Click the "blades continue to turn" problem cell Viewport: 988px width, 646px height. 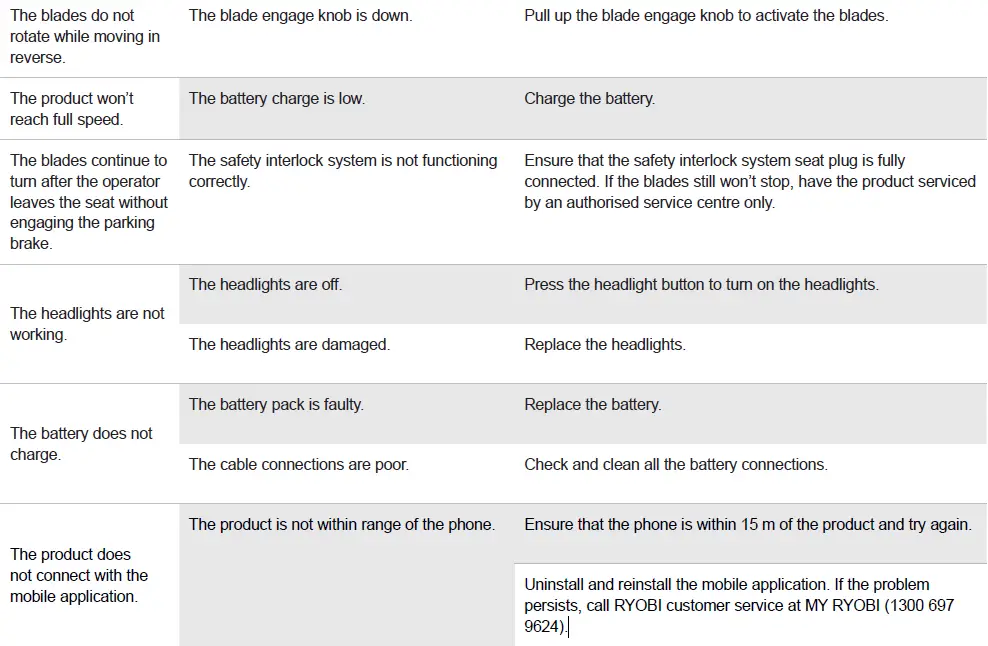pos(89,202)
